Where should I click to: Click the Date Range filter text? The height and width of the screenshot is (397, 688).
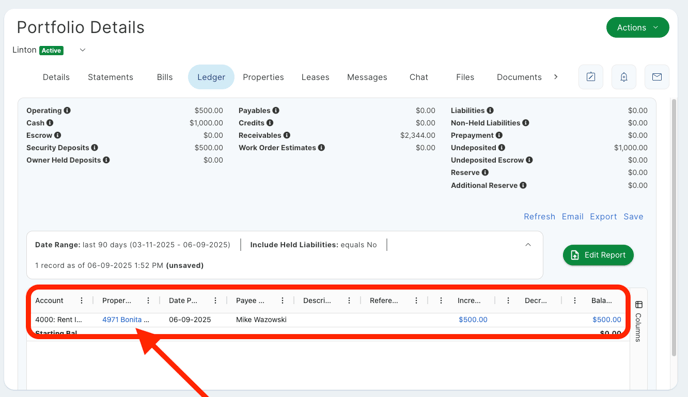133,245
